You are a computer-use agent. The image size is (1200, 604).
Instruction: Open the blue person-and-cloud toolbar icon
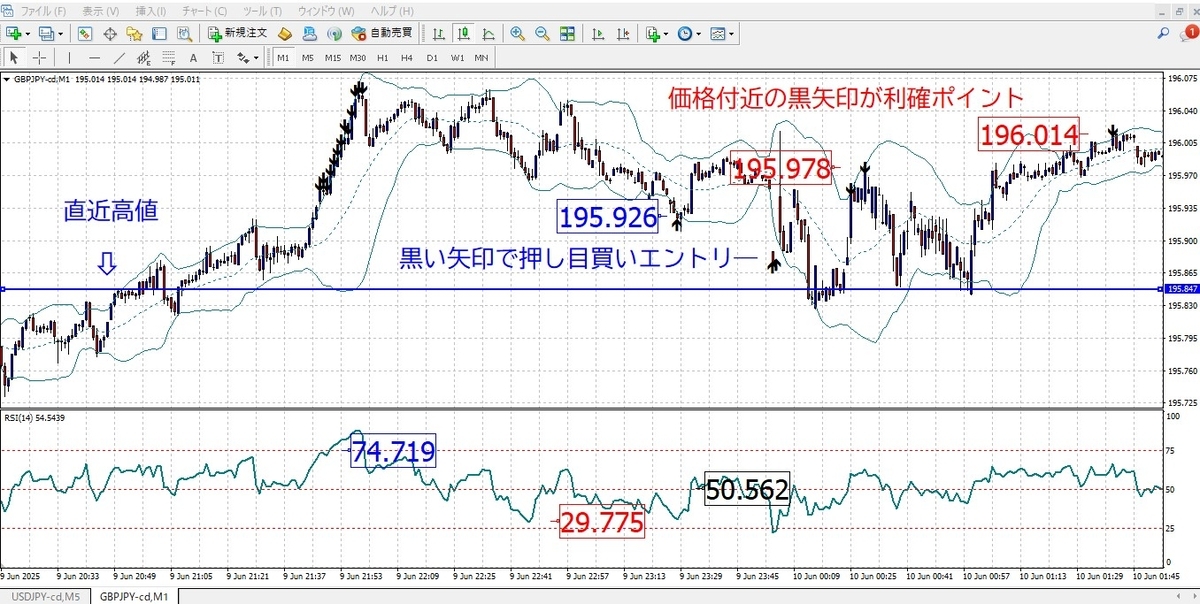tap(309, 33)
